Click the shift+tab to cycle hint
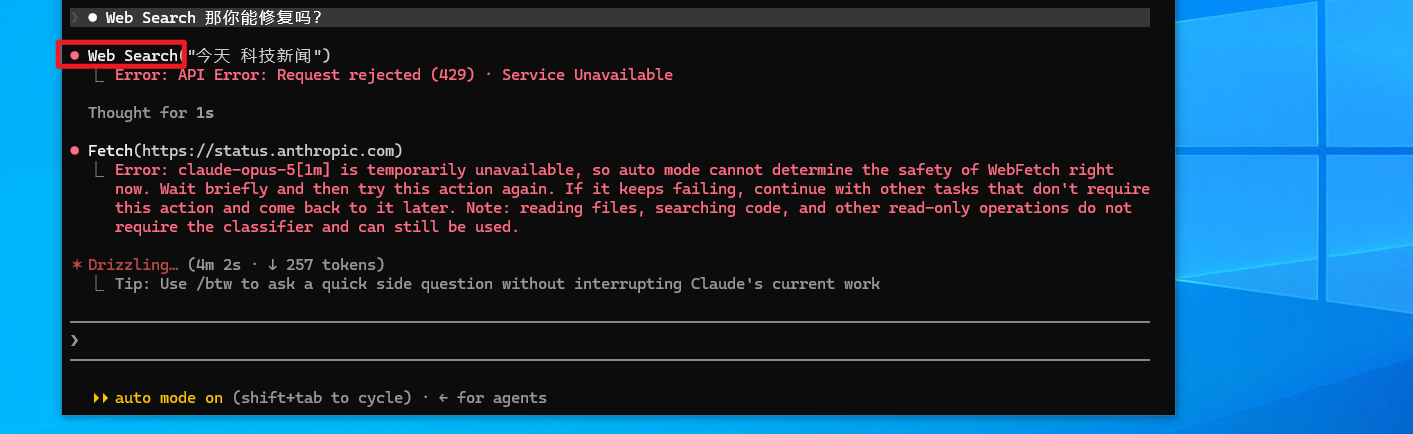The width and height of the screenshot is (1413, 434). click(322, 398)
